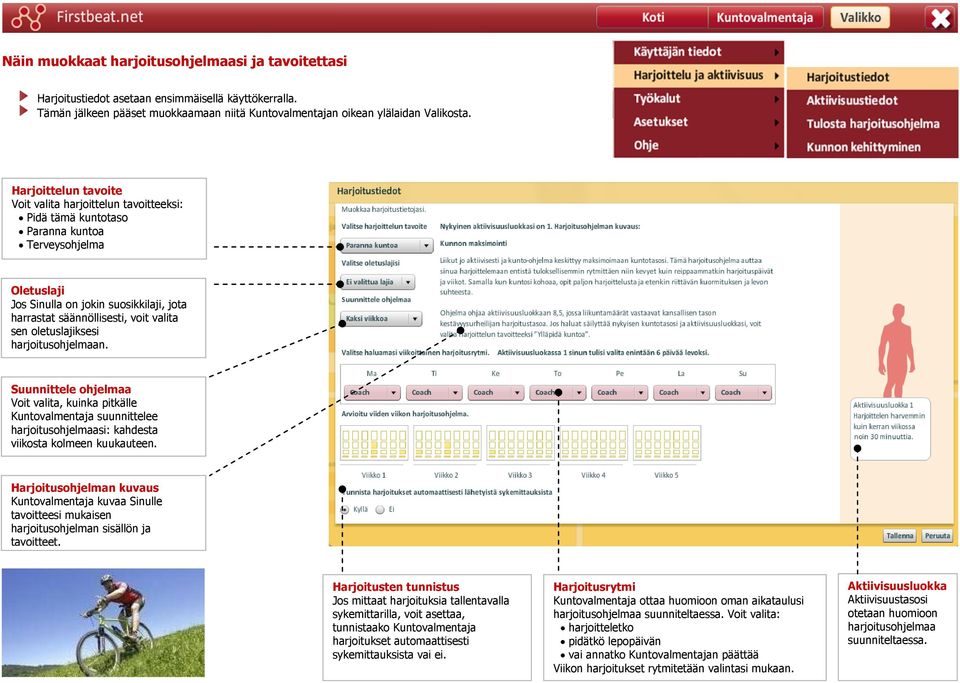
Task: Select Ohje menu item
Action: (x=699, y=145)
